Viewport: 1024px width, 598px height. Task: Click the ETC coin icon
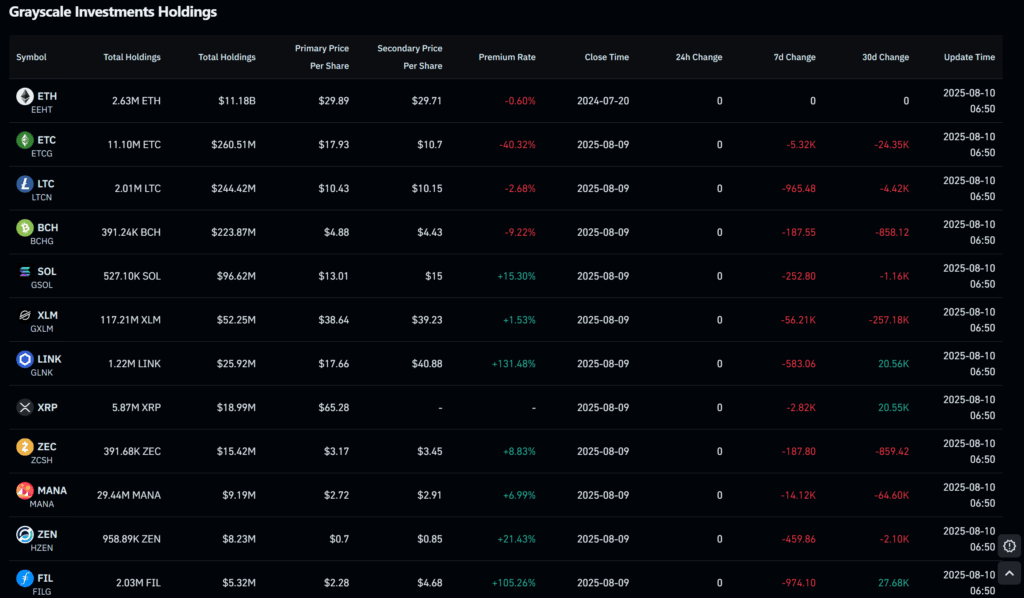[x=25, y=140]
